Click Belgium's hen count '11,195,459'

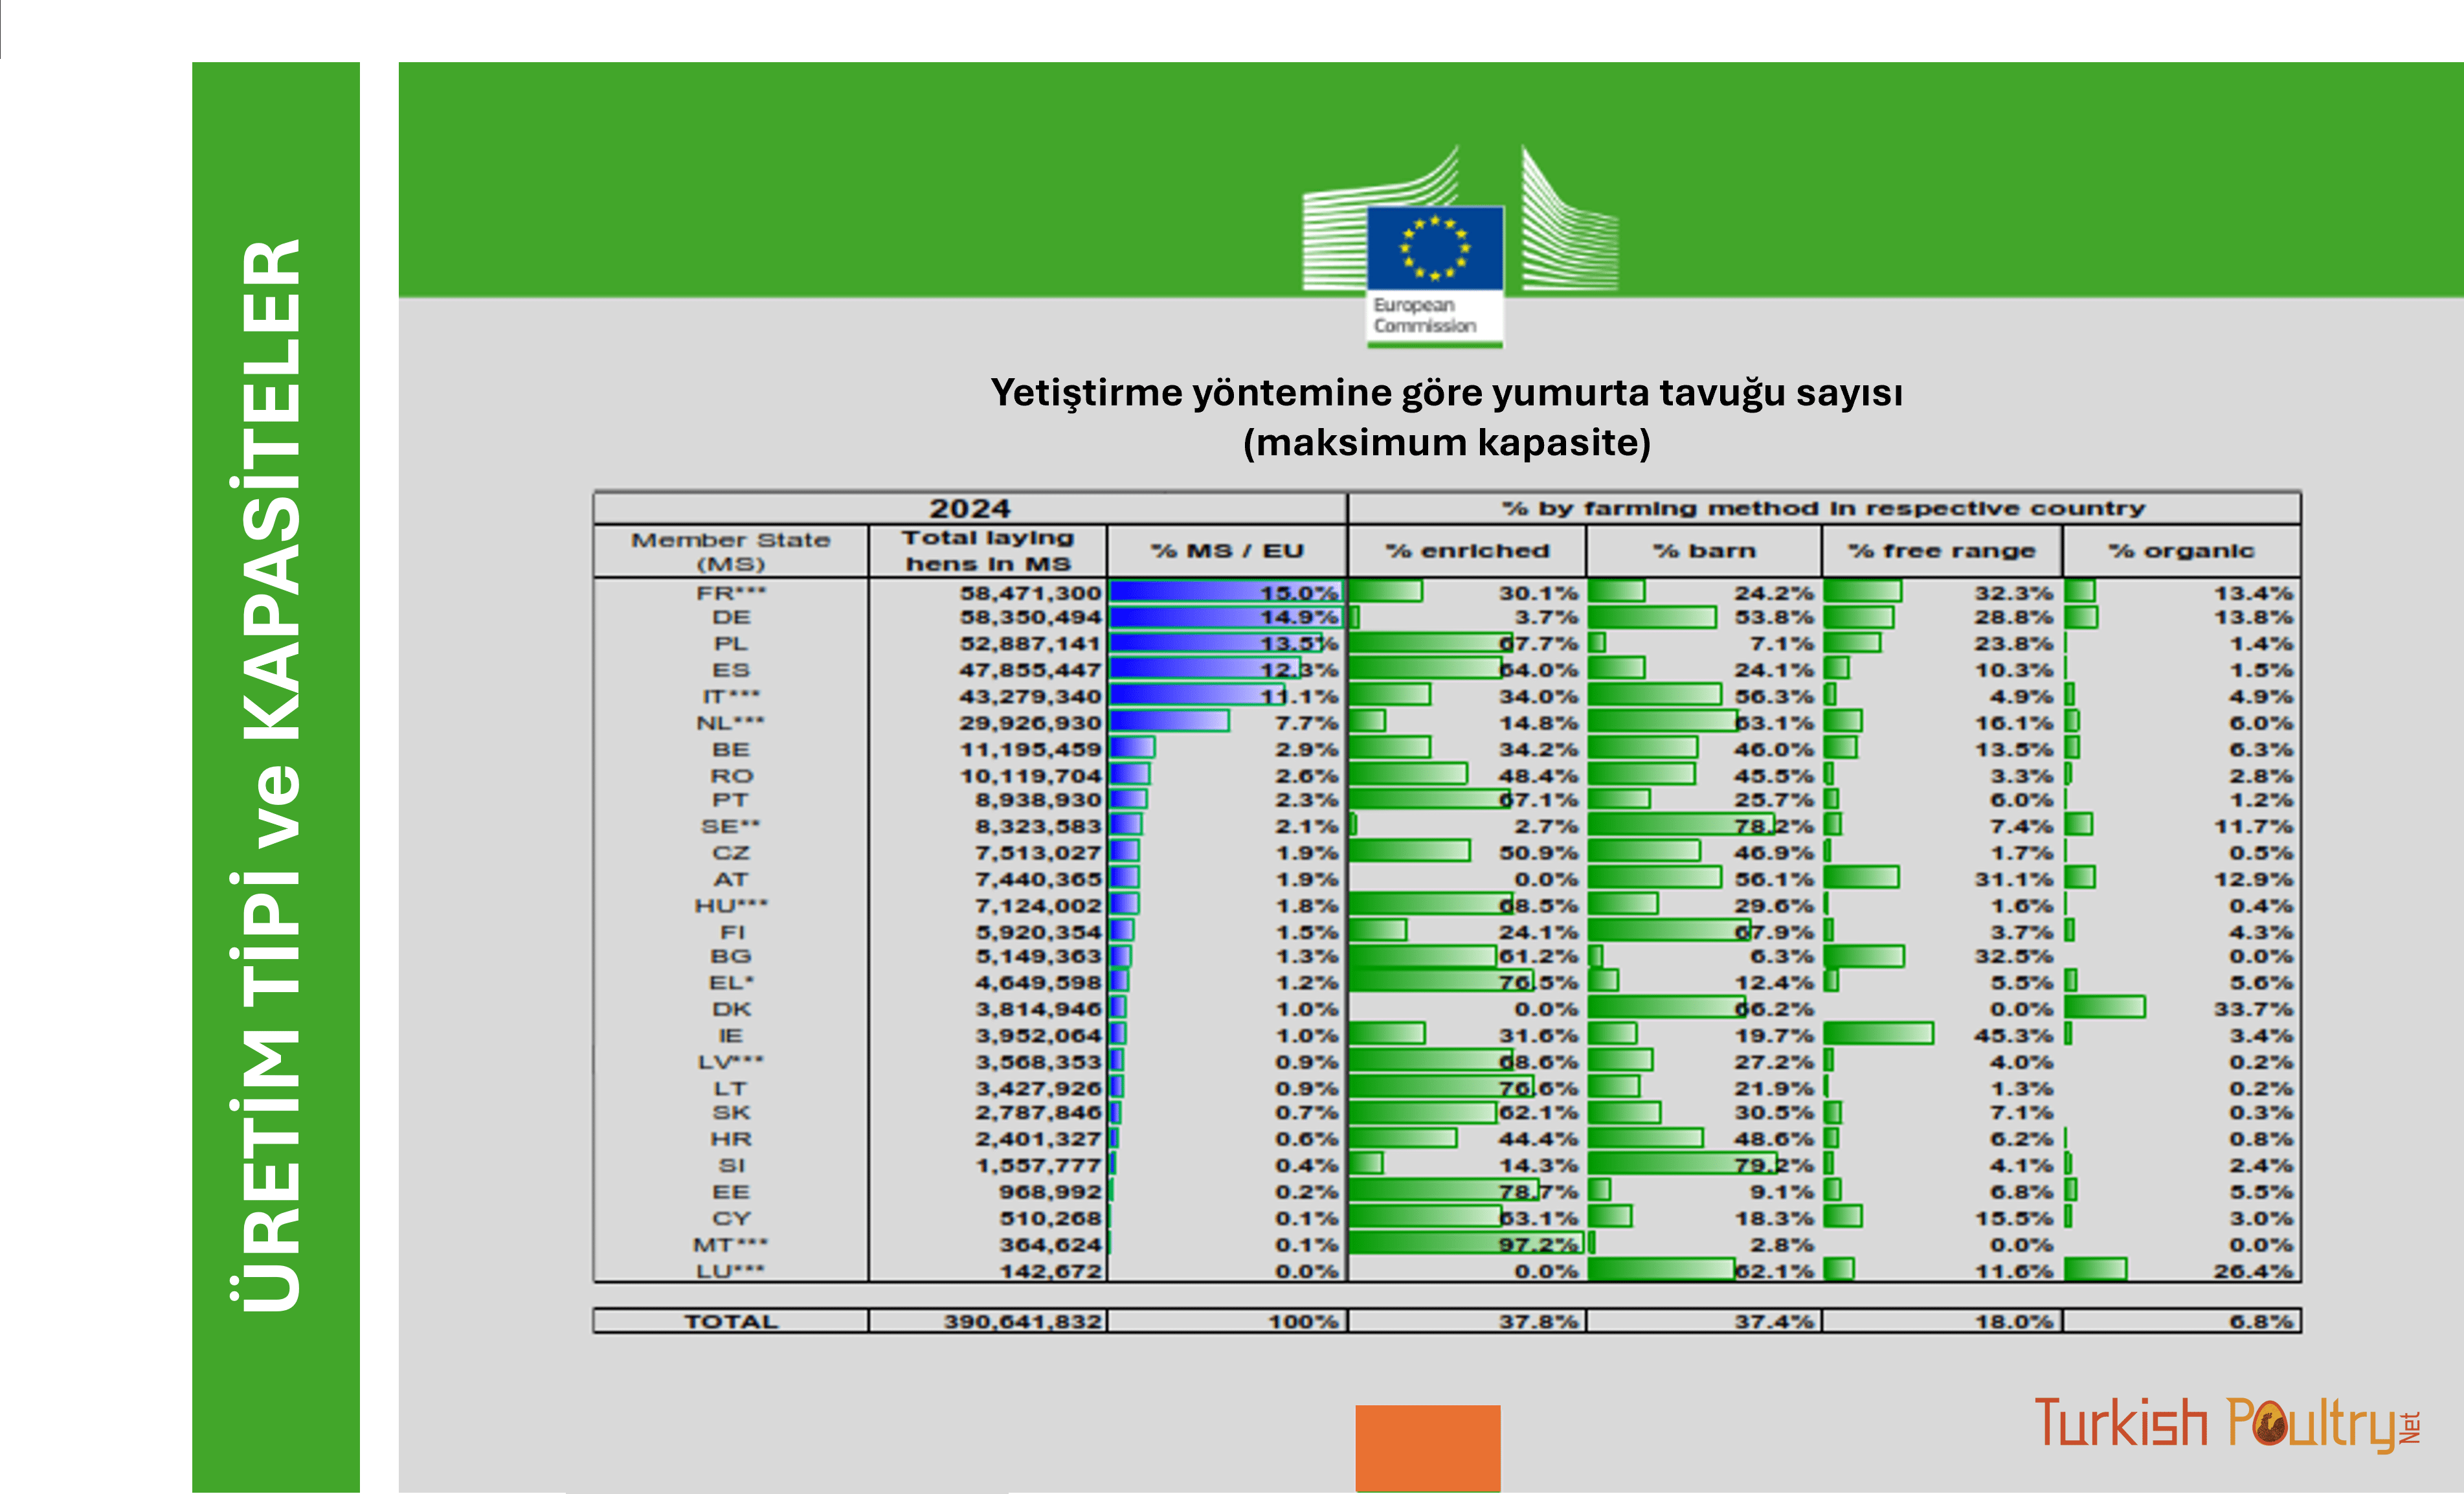[1030, 750]
